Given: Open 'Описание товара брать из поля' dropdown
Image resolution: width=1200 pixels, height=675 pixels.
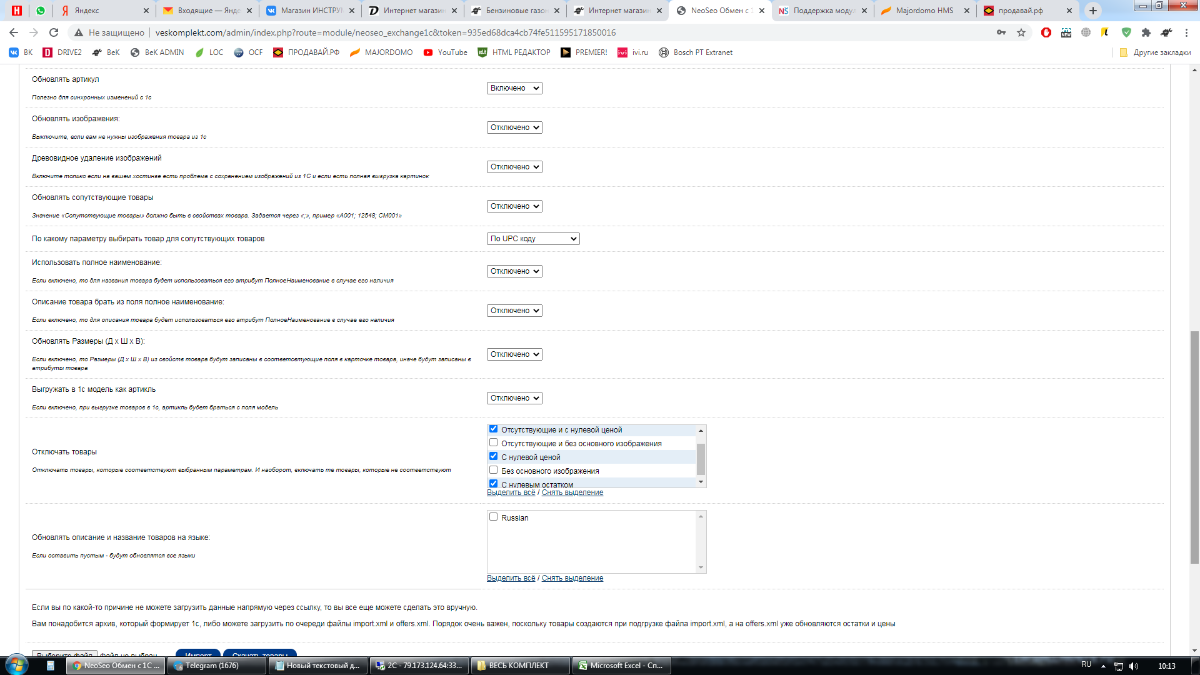Looking at the screenshot, I should (514, 310).
